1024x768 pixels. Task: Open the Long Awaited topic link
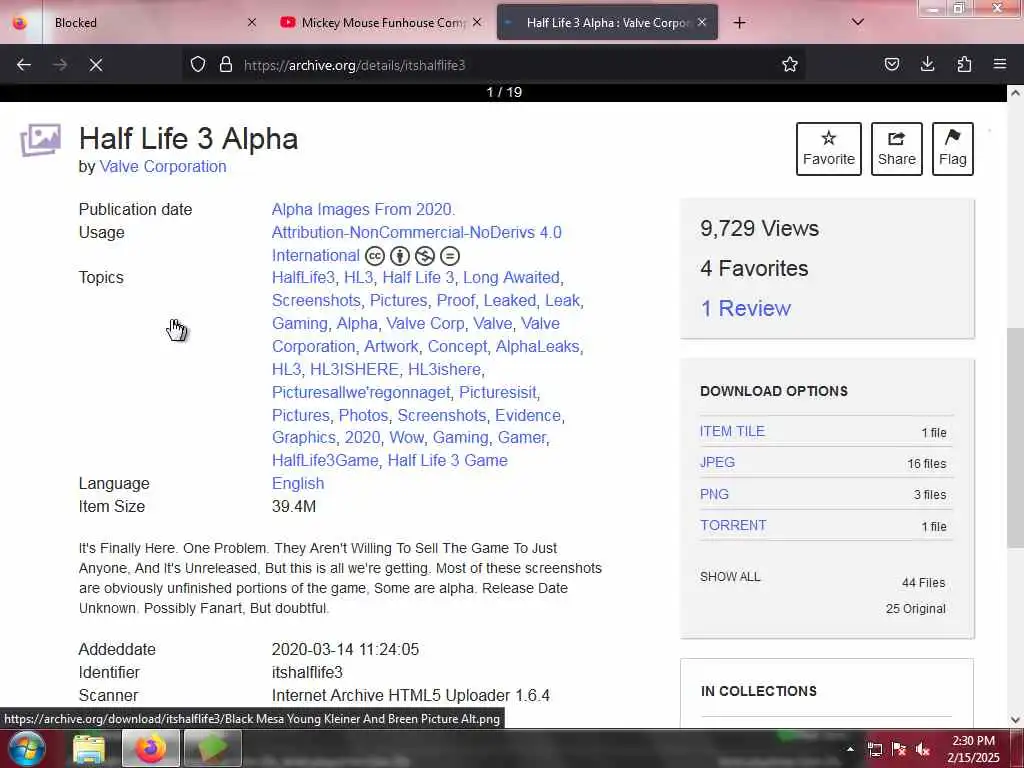pos(511,278)
